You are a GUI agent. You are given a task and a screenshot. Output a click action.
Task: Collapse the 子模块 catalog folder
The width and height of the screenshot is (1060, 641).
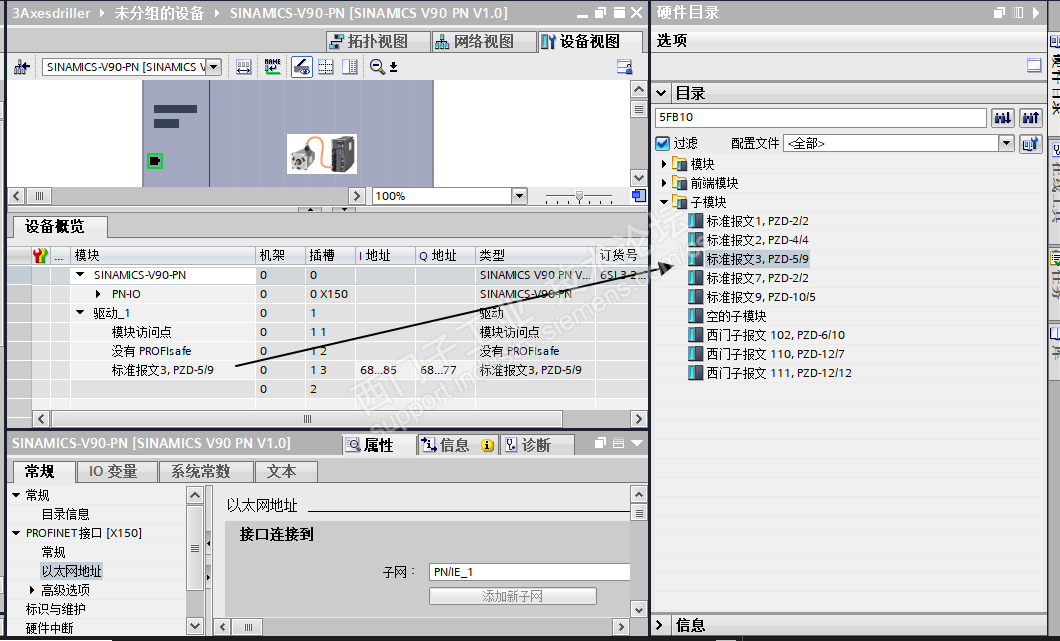(664, 202)
